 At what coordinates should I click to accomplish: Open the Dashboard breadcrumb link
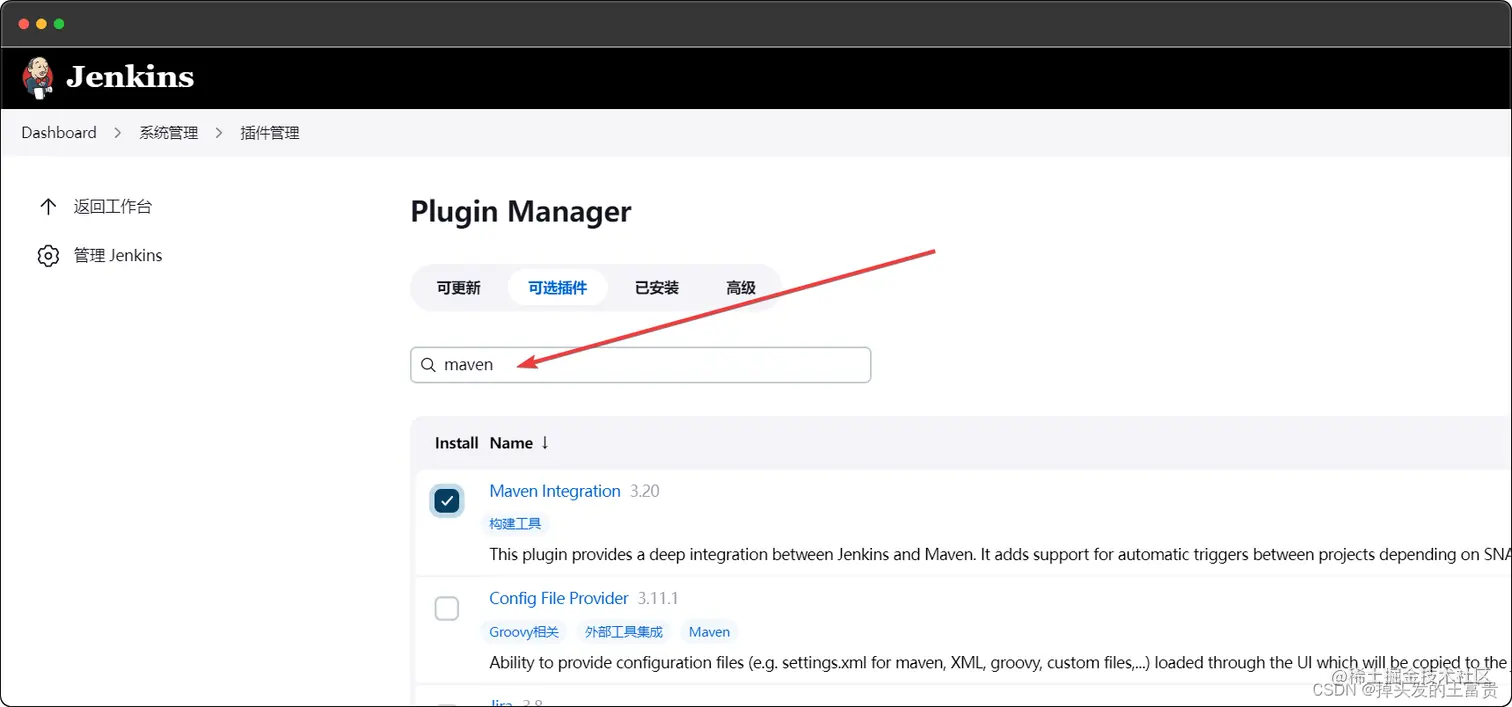pos(59,133)
